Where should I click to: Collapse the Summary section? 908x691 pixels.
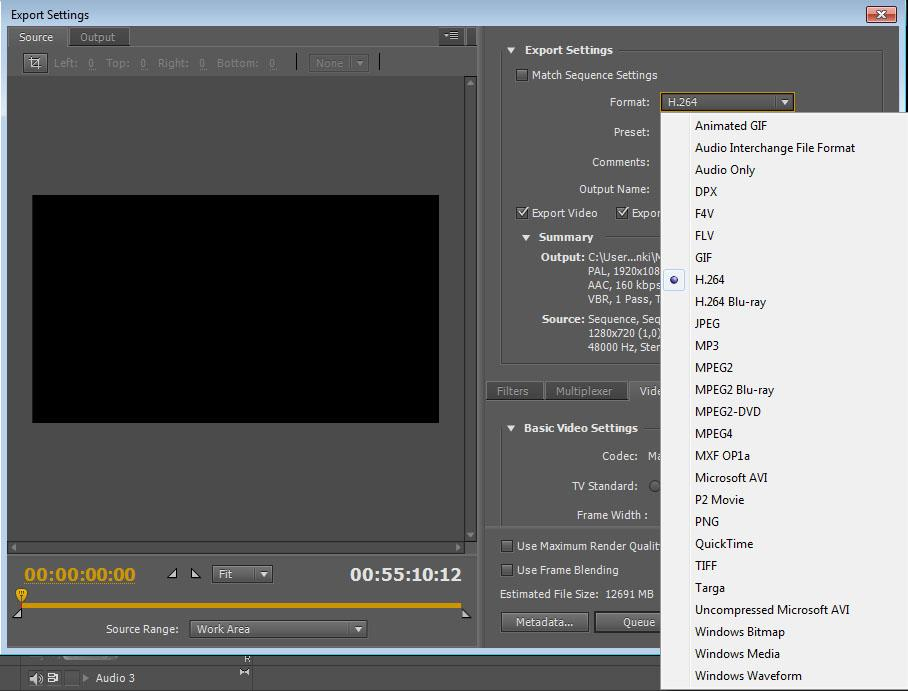click(526, 237)
